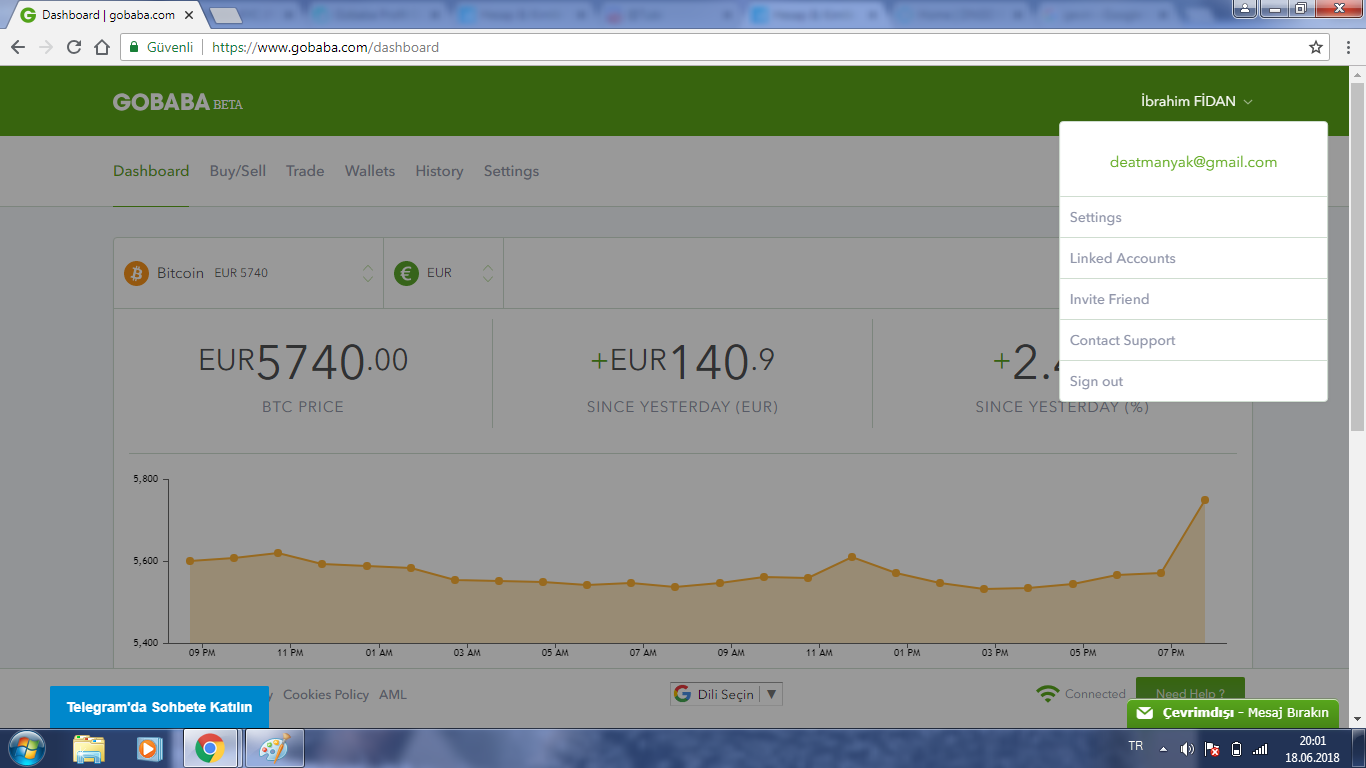Click the envelope icon in the chat widget
Image resolution: width=1366 pixels, height=768 pixels.
click(1145, 713)
